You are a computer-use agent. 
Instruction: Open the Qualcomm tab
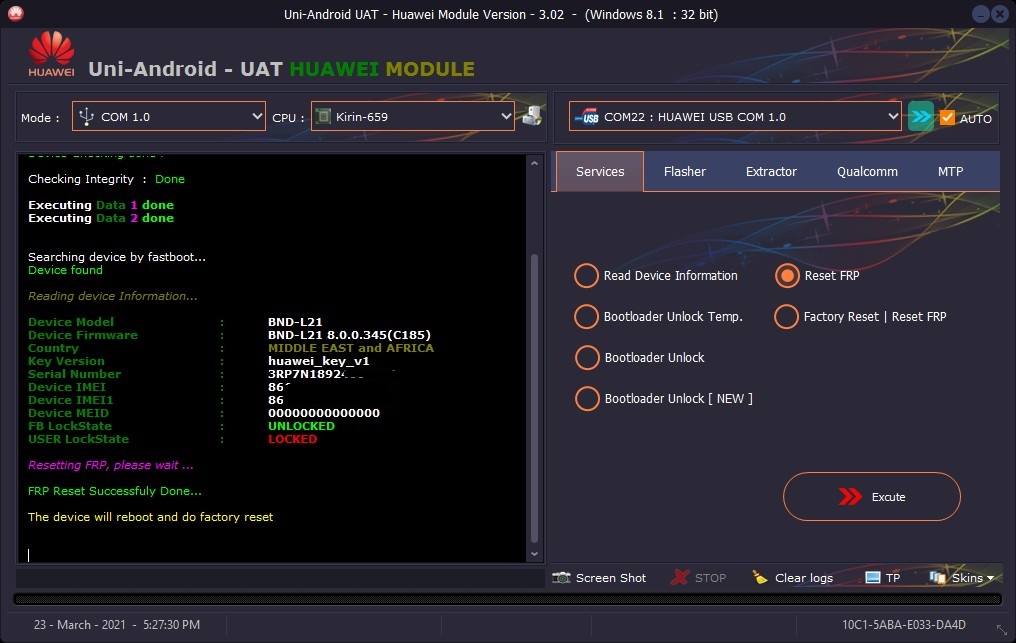coord(867,172)
